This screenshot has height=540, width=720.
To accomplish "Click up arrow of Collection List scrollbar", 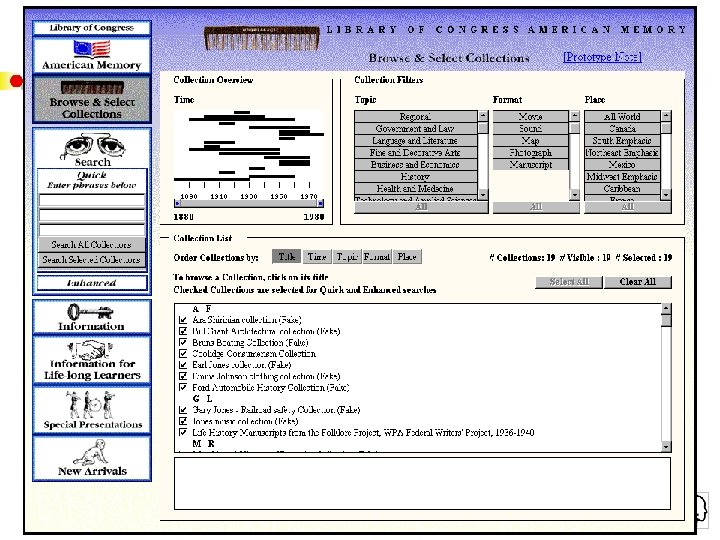I will pos(666,309).
